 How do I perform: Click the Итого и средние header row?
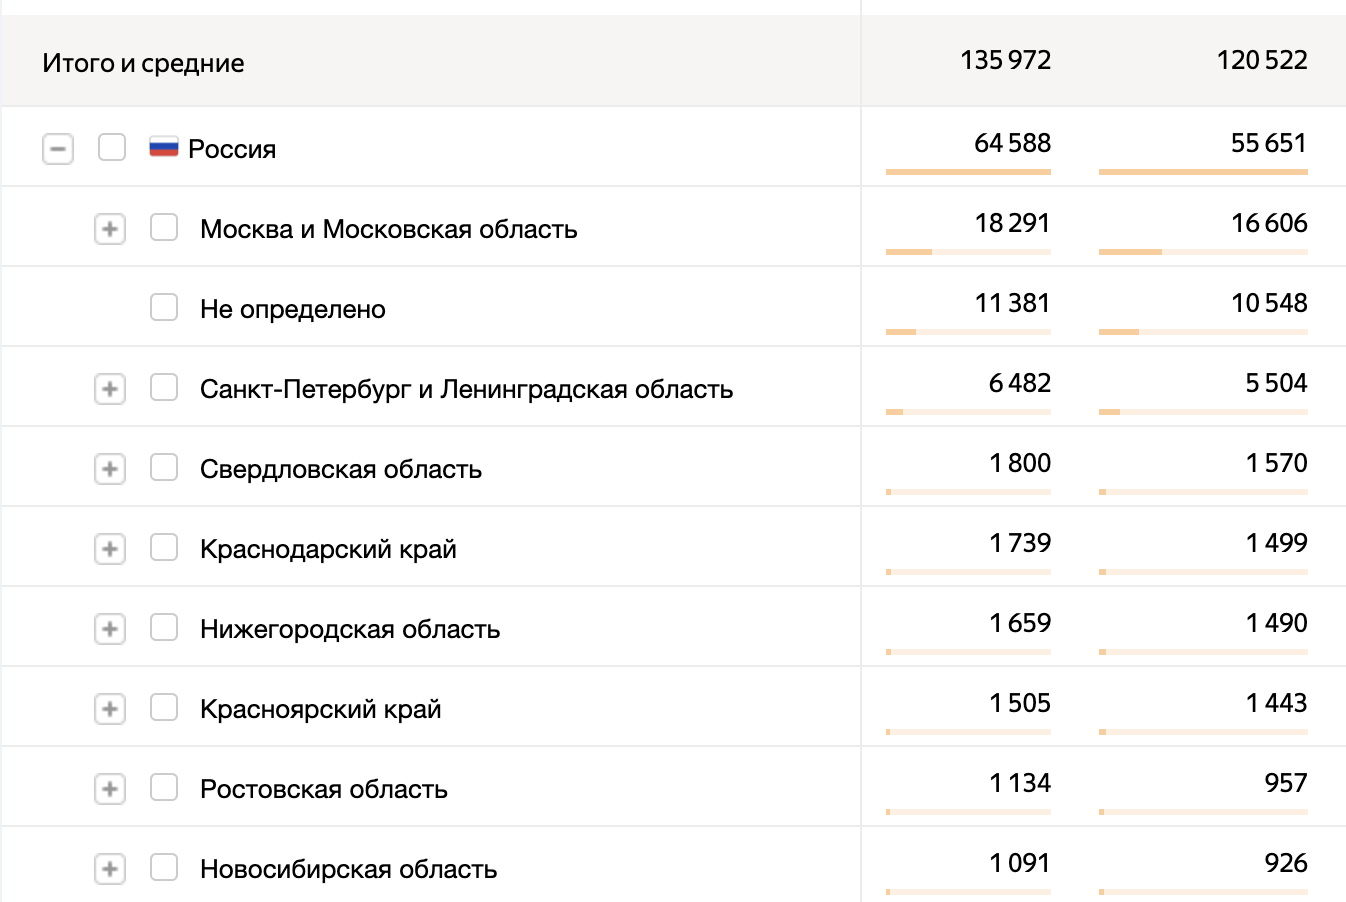point(143,63)
